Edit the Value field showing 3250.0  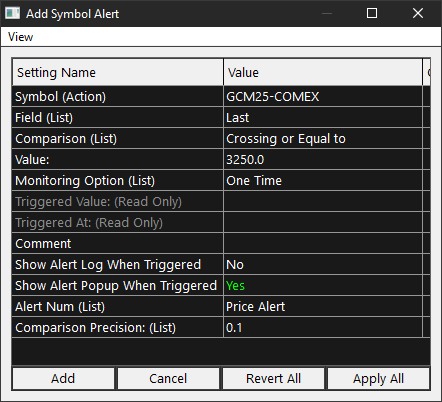click(323, 160)
